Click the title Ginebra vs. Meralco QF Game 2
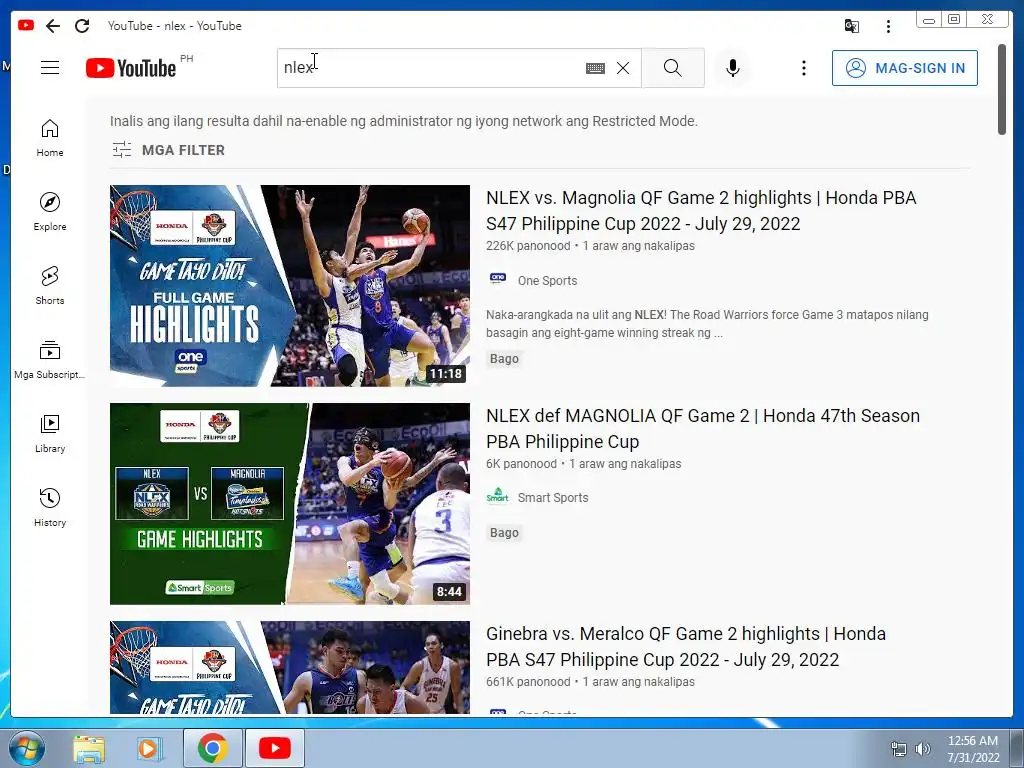Viewport: 1024px width, 768px height. 686,647
